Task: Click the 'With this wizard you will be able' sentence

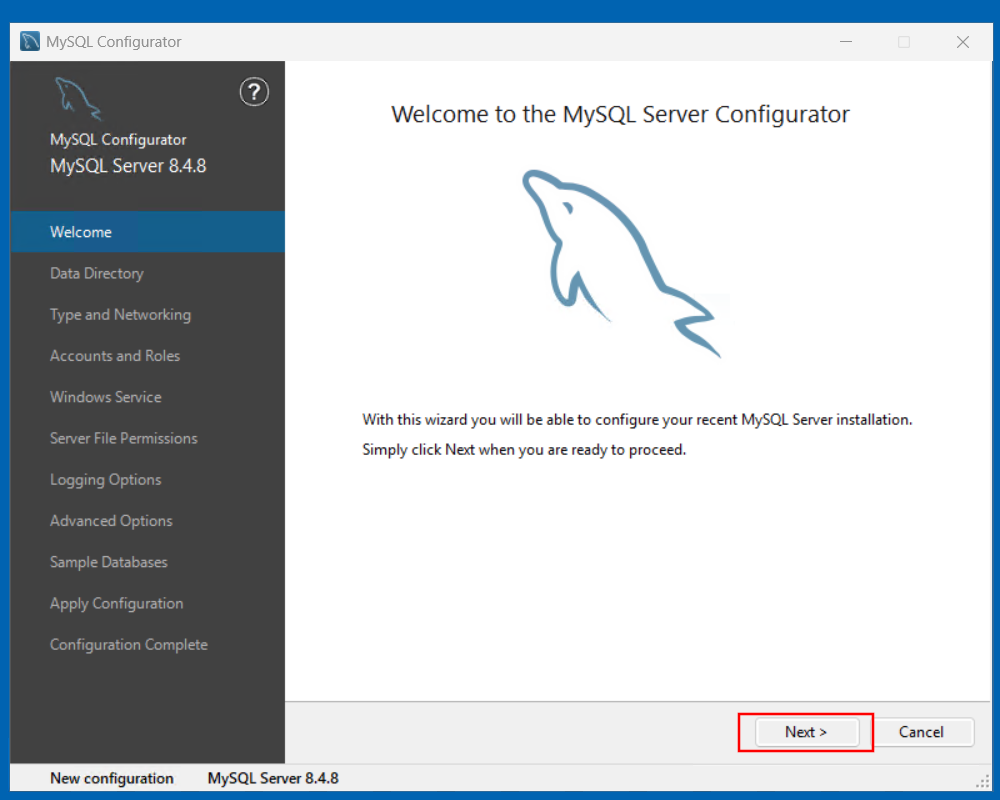Action: (x=637, y=420)
